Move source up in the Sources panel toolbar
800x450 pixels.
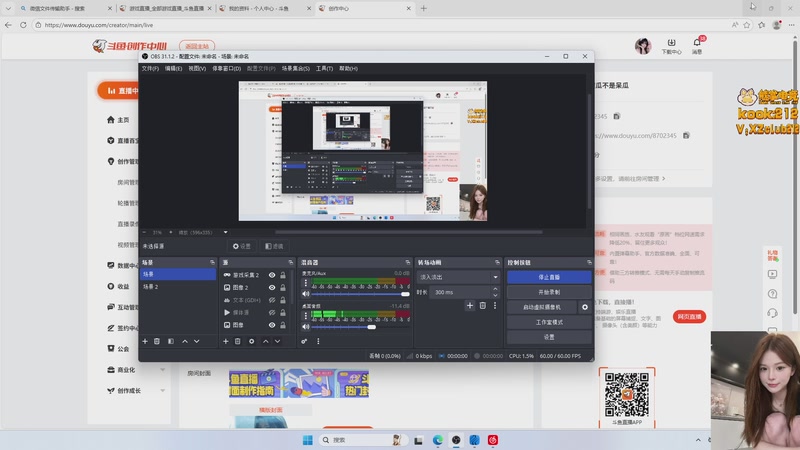pyautogui.click(x=265, y=341)
